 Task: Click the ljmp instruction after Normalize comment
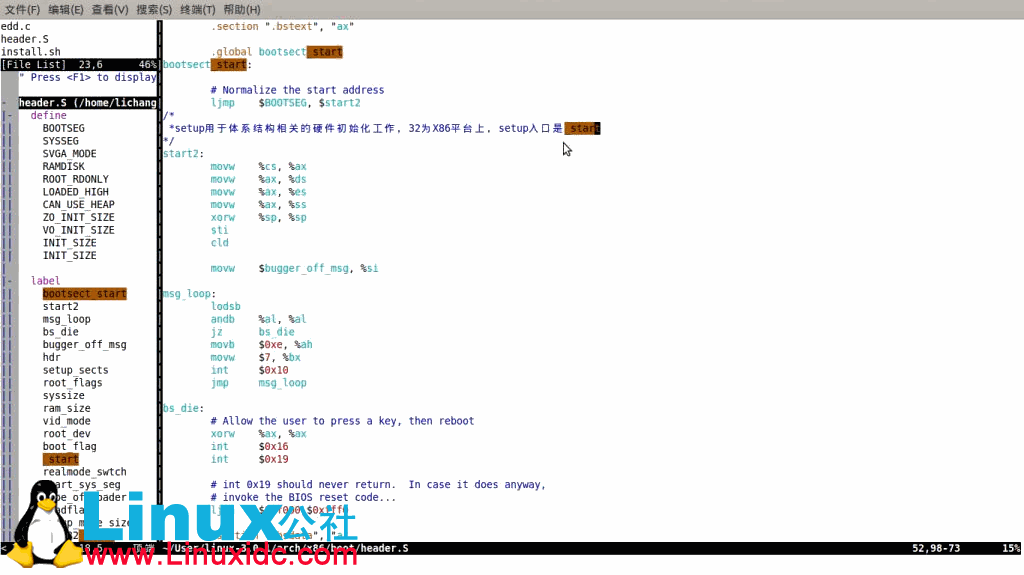pyautogui.click(x=222, y=103)
